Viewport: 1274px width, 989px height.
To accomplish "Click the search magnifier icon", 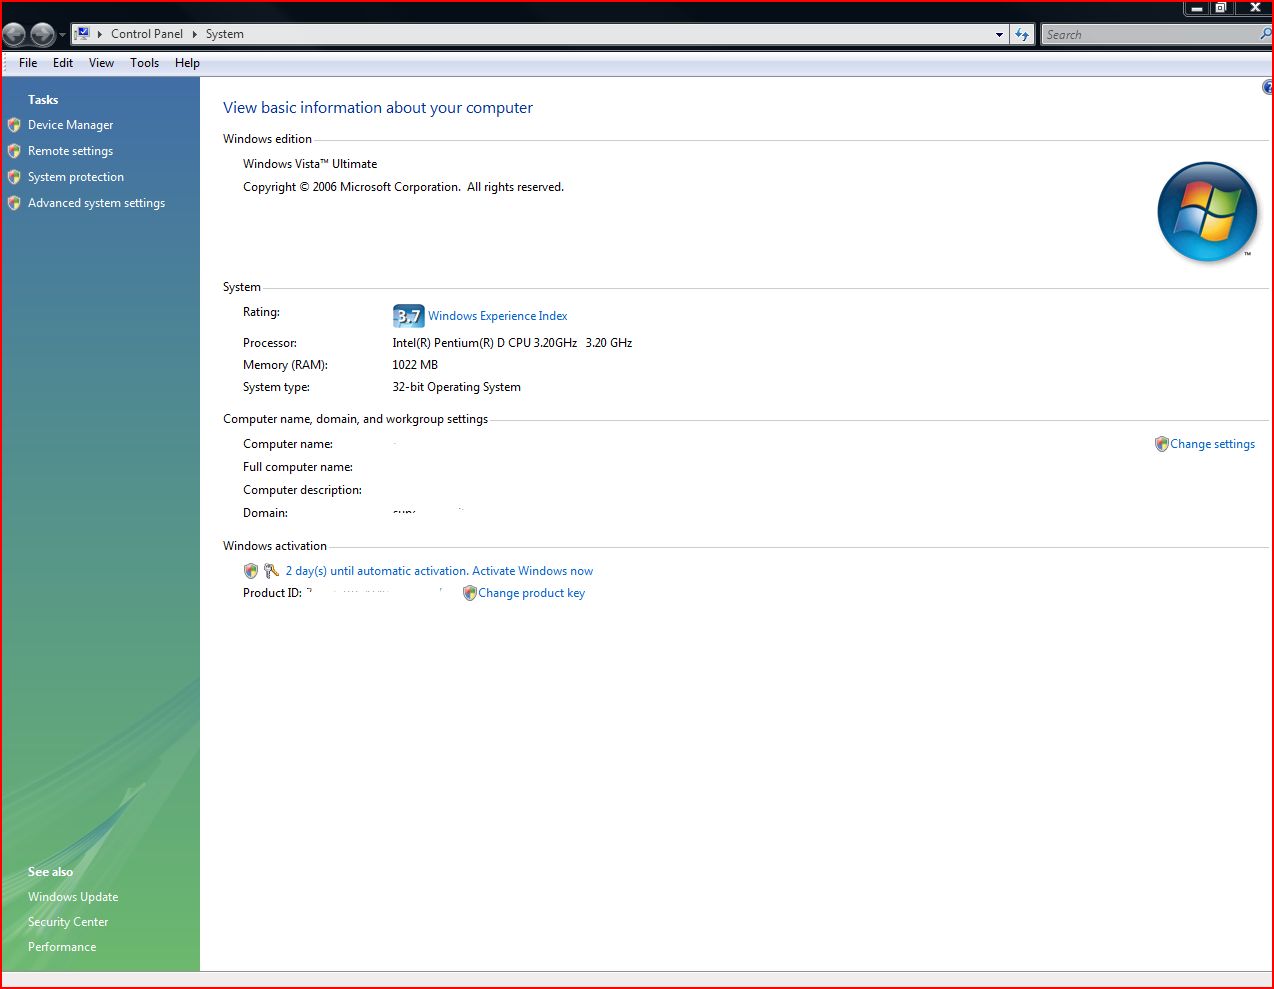I will [1266, 34].
